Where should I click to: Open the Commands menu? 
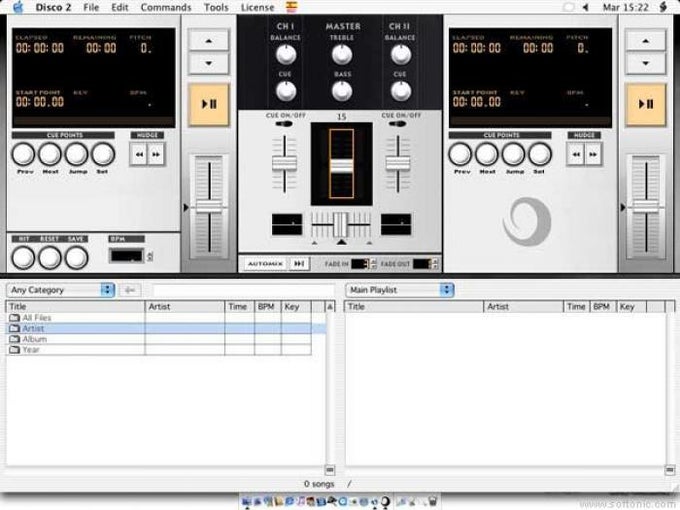166,7
